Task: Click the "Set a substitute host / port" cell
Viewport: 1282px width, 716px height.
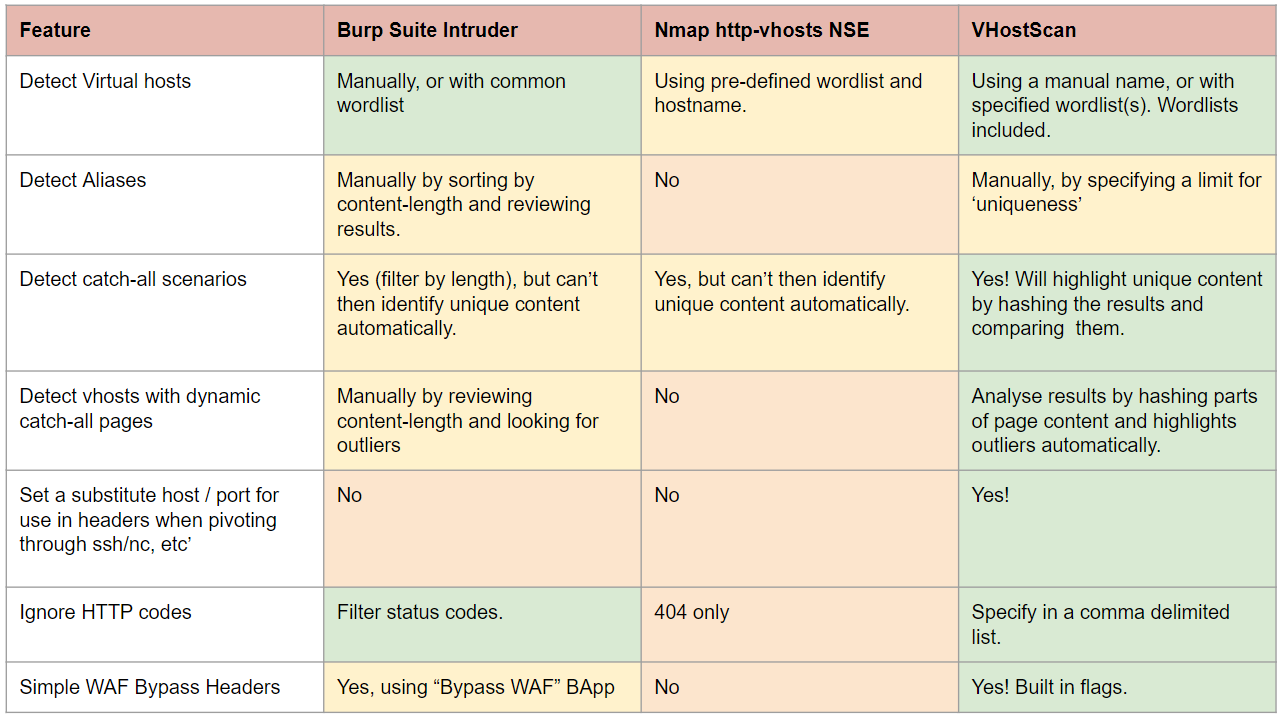Action: pyautogui.click(x=149, y=519)
